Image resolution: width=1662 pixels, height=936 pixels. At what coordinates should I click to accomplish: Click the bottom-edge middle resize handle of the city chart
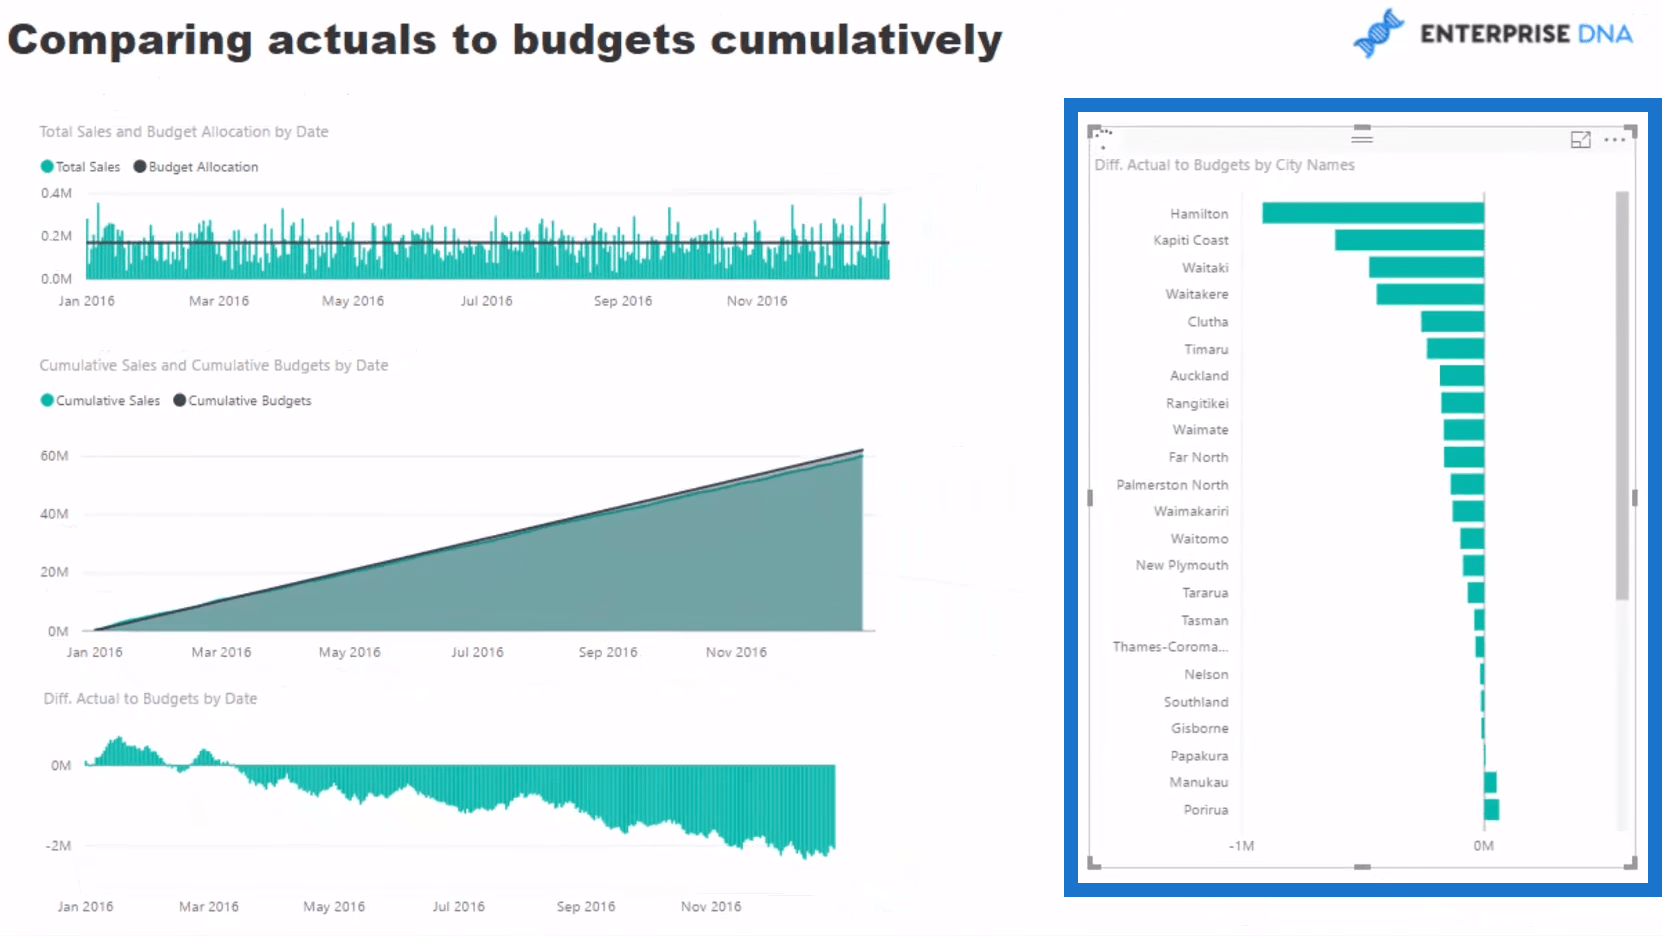tap(1362, 866)
